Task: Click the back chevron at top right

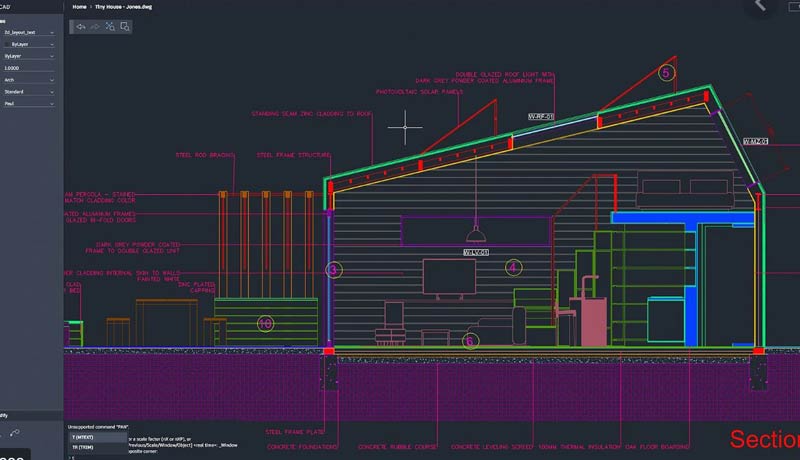Action: 760,5
